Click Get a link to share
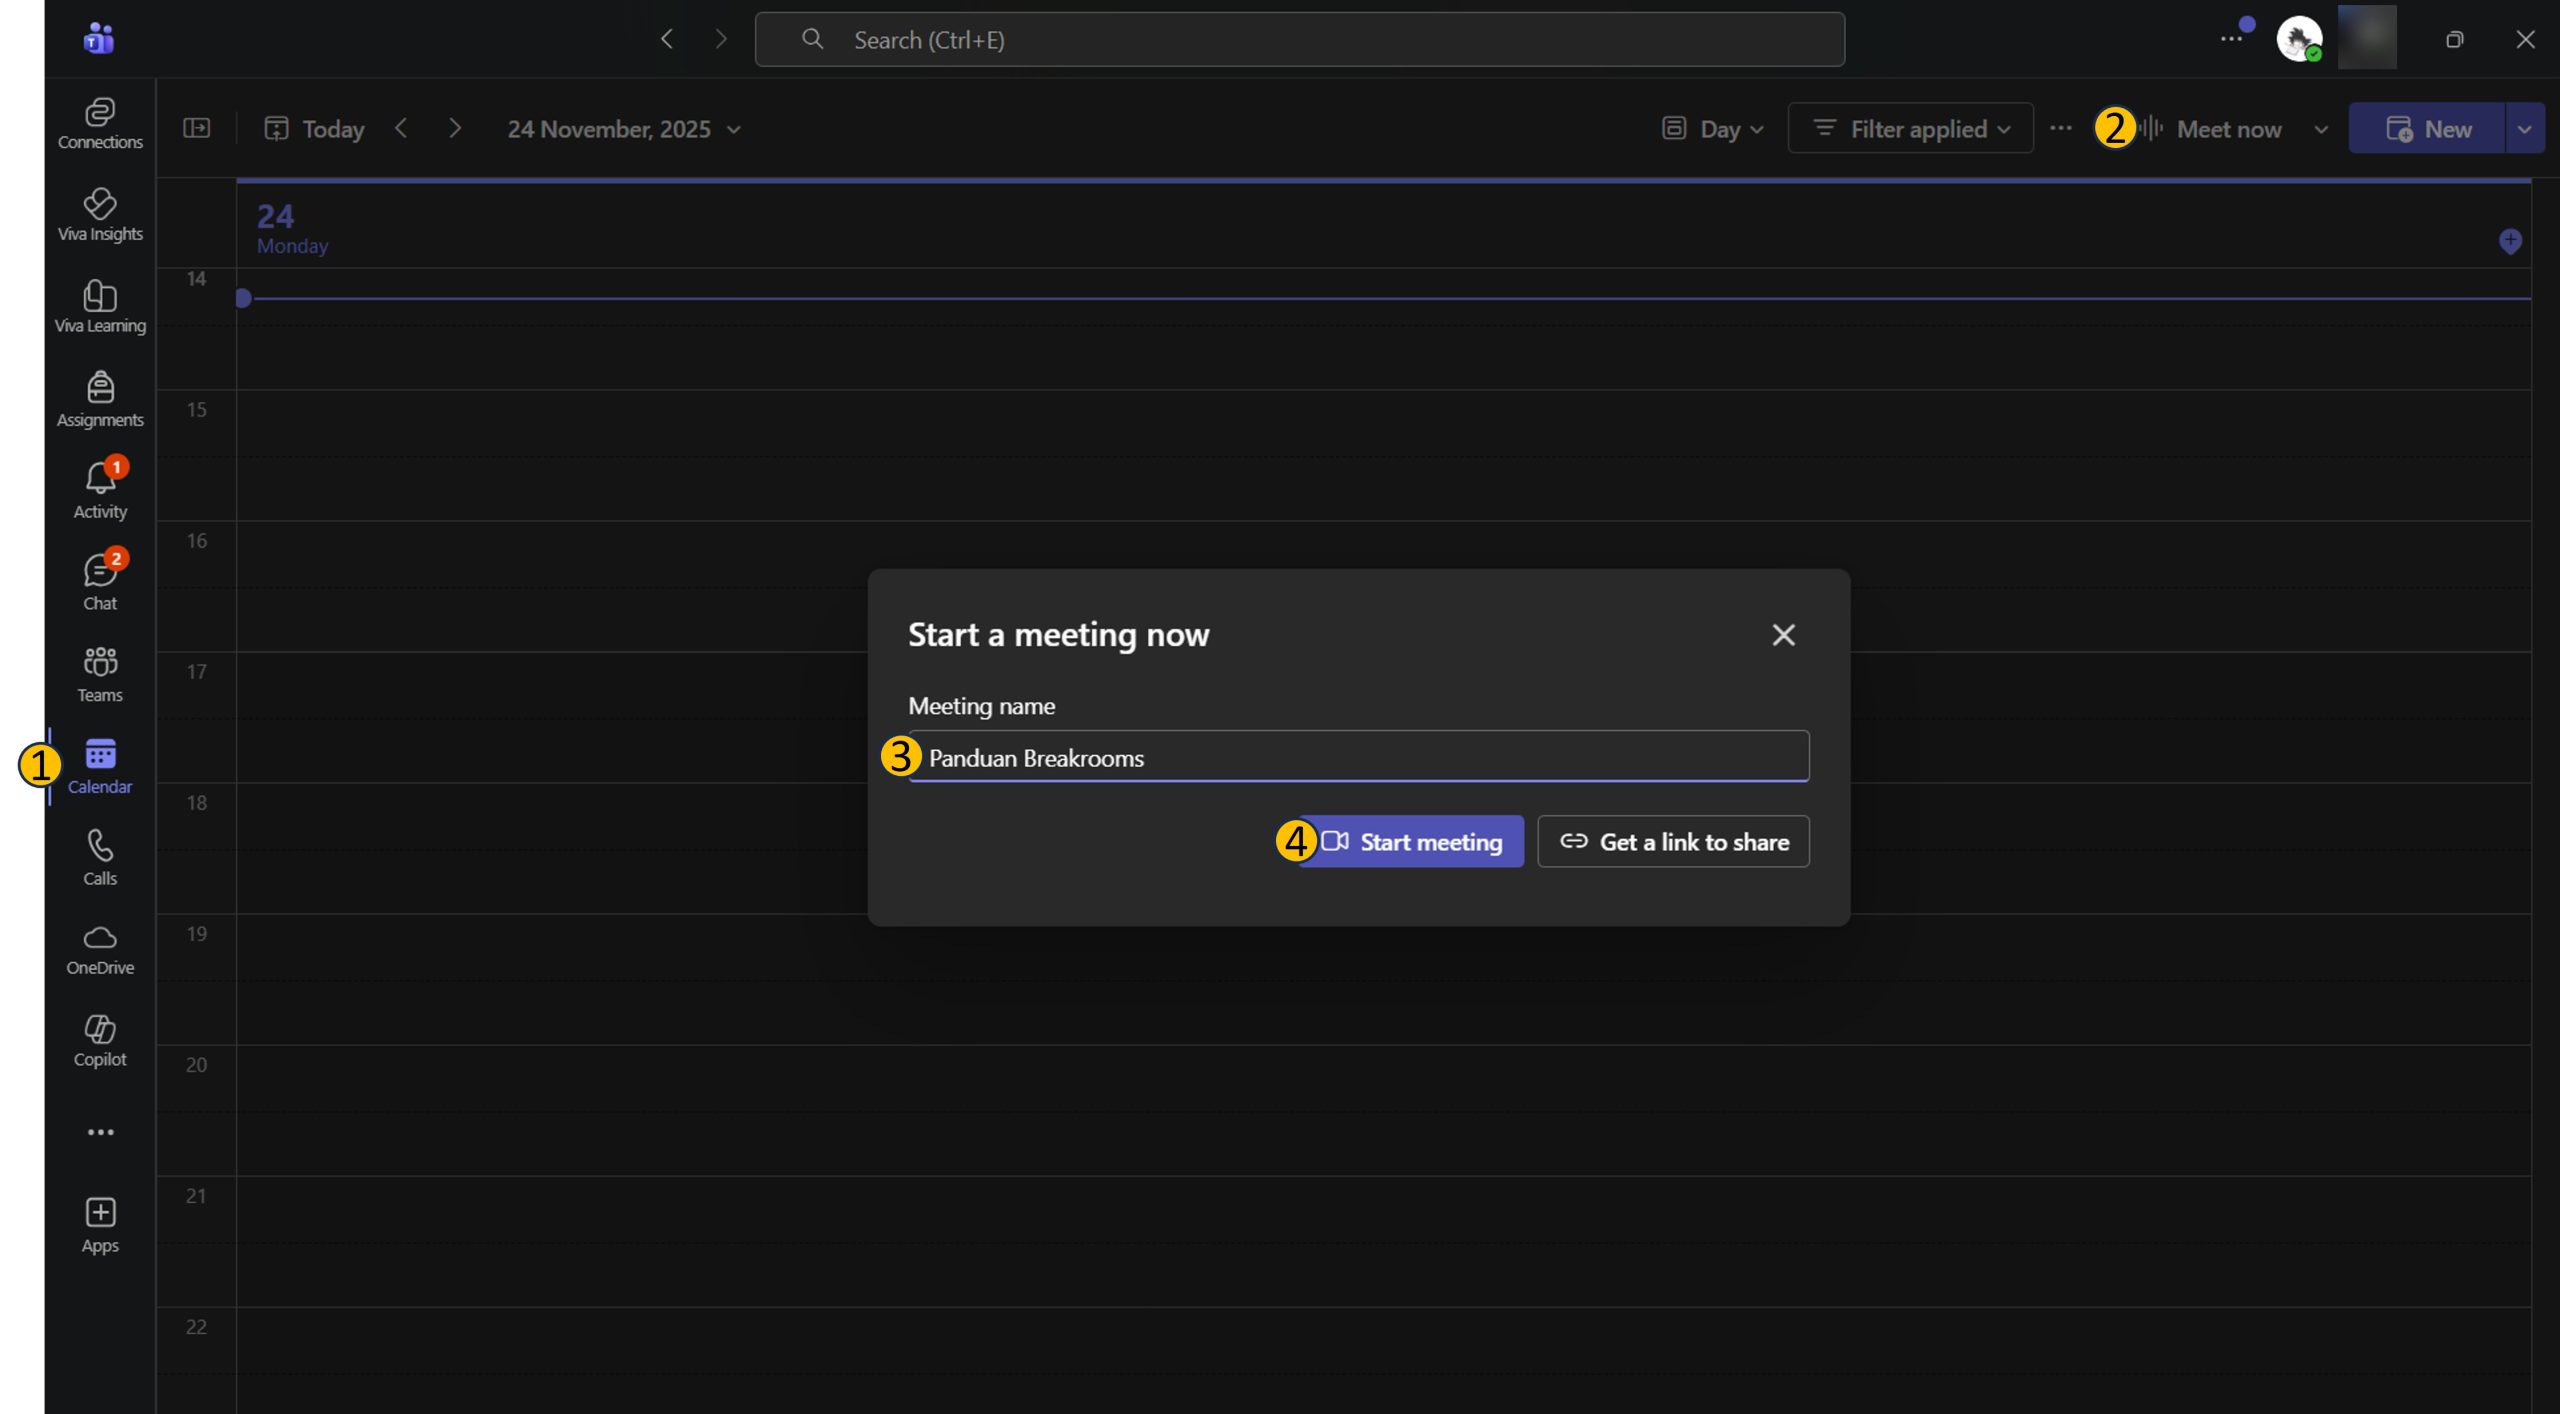The width and height of the screenshot is (2560, 1414). (x=1673, y=842)
